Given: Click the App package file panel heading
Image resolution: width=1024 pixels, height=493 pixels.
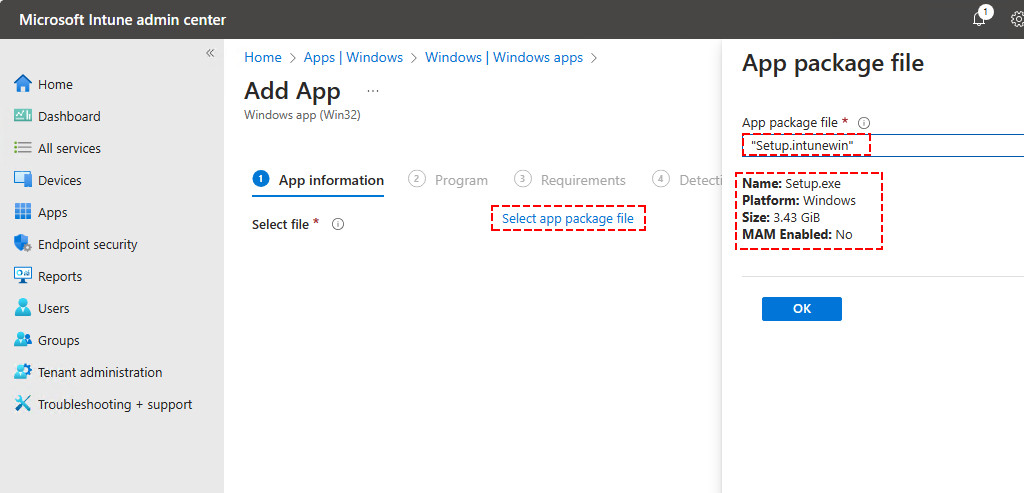Looking at the screenshot, I should (x=833, y=63).
